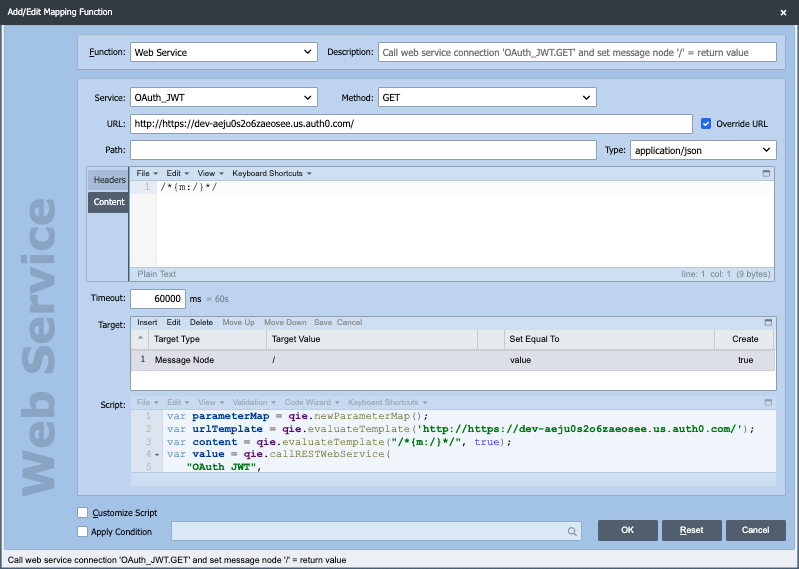Click the Plain Text mode label

[156, 274]
